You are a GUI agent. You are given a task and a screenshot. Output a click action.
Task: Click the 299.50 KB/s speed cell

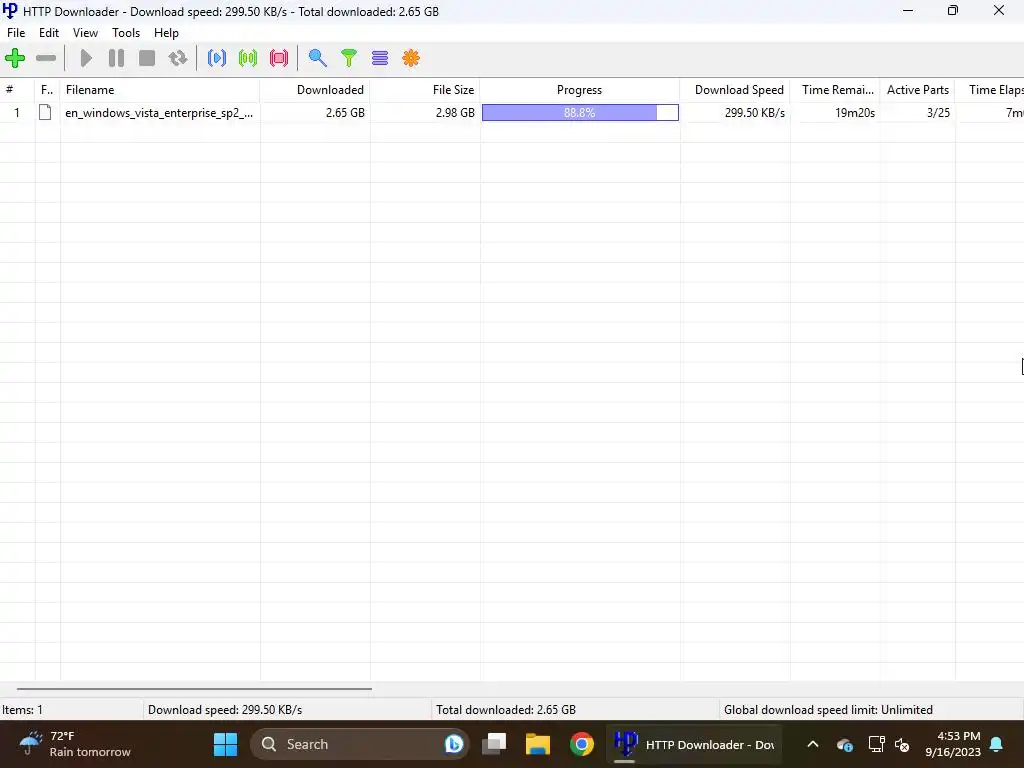735,112
